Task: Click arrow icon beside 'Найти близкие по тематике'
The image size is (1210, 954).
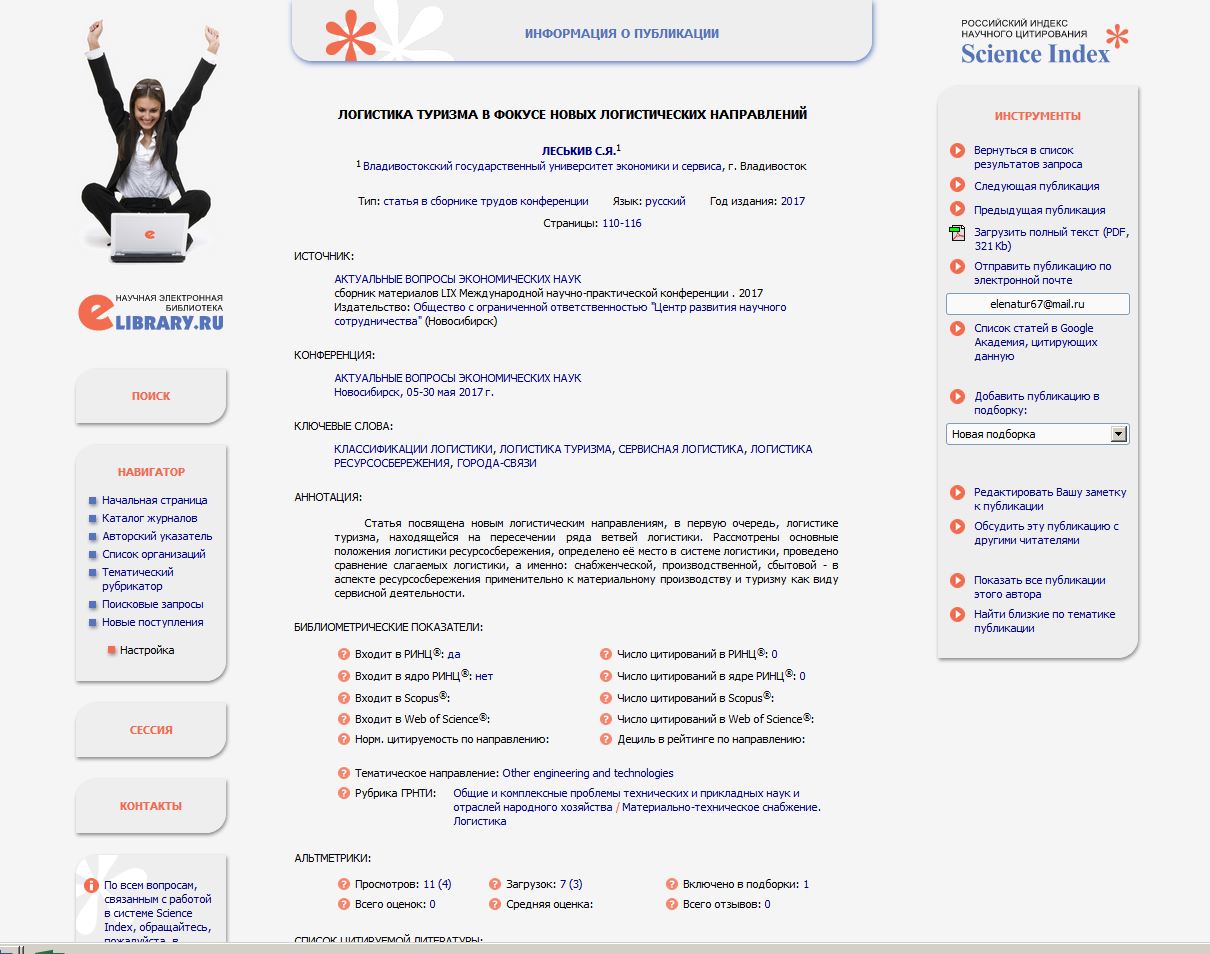Action: click(x=957, y=615)
